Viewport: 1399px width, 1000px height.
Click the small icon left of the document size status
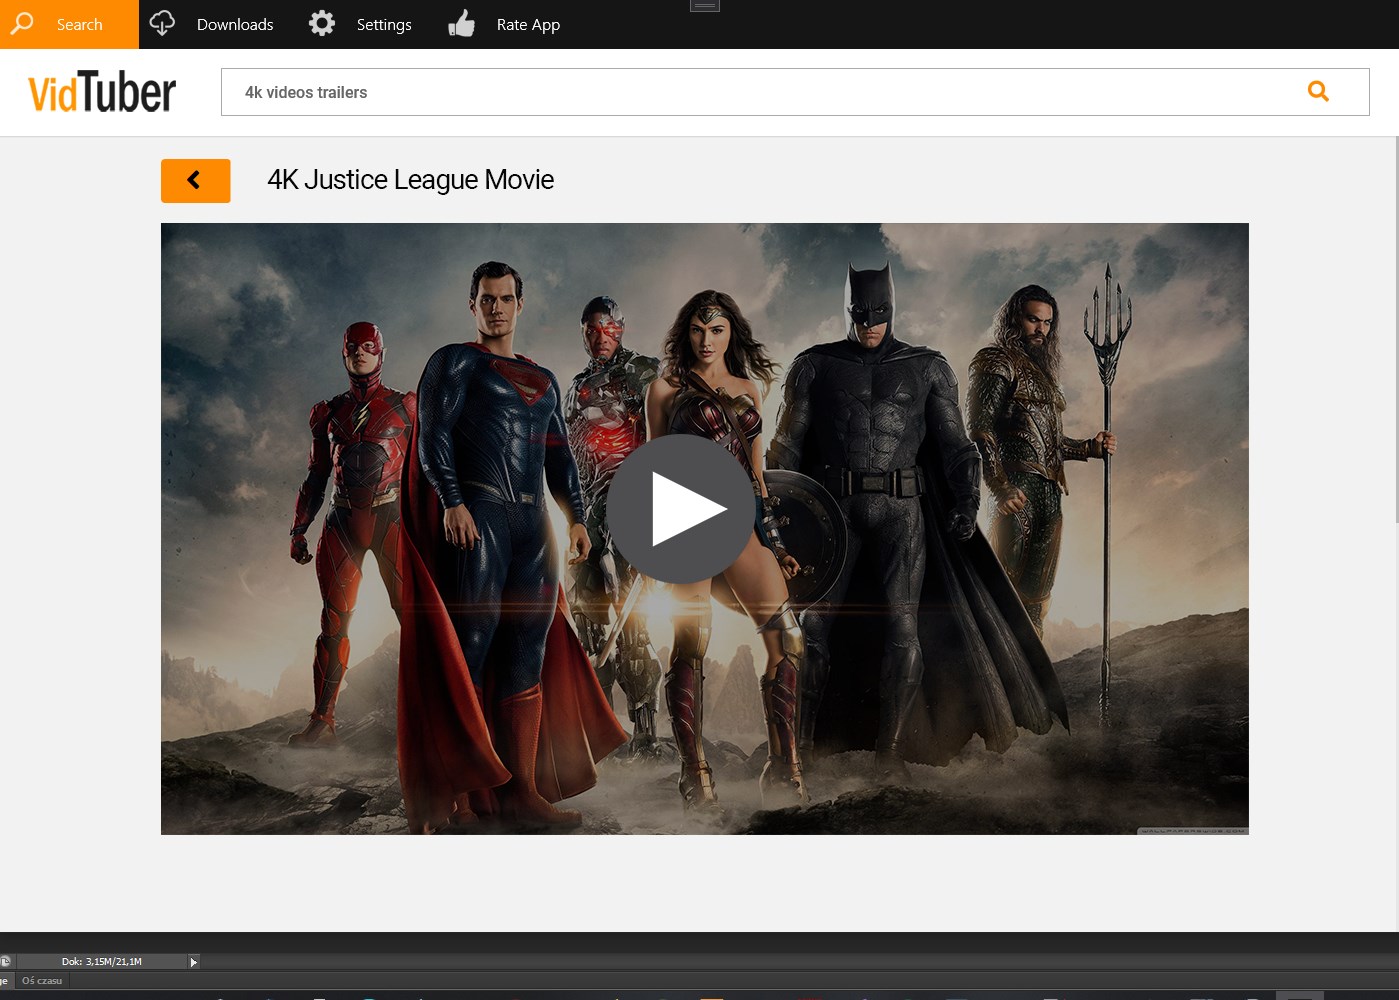click(5, 961)
